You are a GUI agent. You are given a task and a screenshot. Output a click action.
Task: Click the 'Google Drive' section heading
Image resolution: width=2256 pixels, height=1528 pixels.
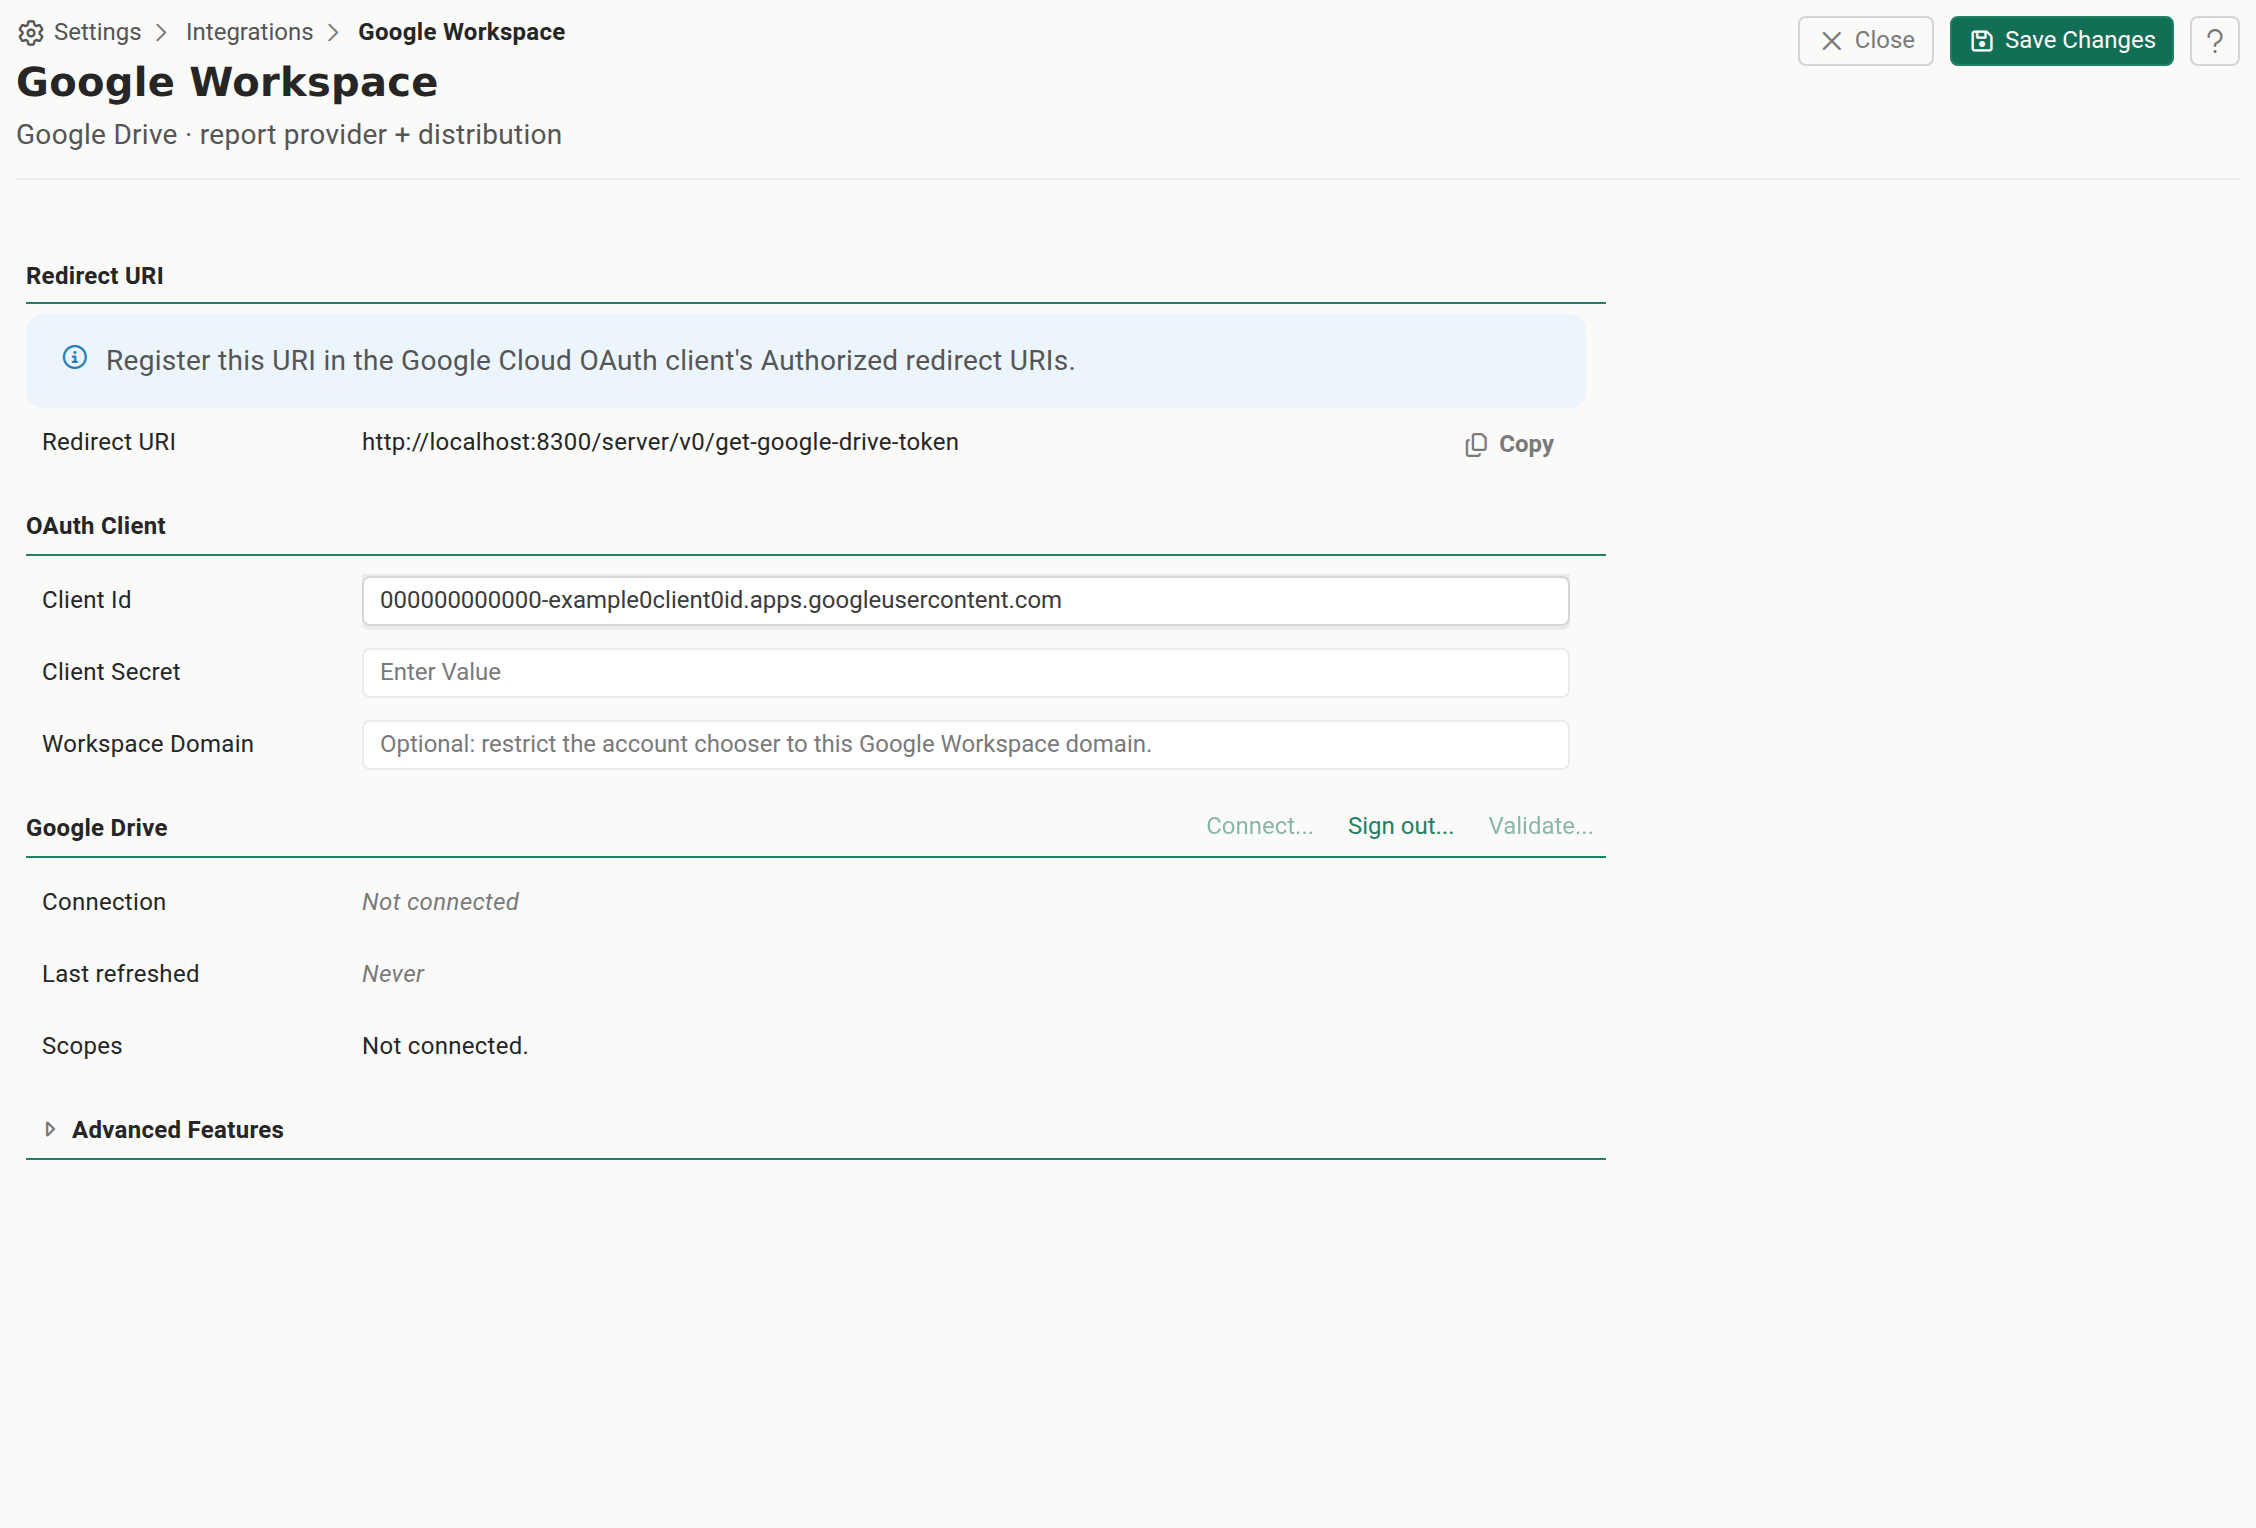[97, 828]
